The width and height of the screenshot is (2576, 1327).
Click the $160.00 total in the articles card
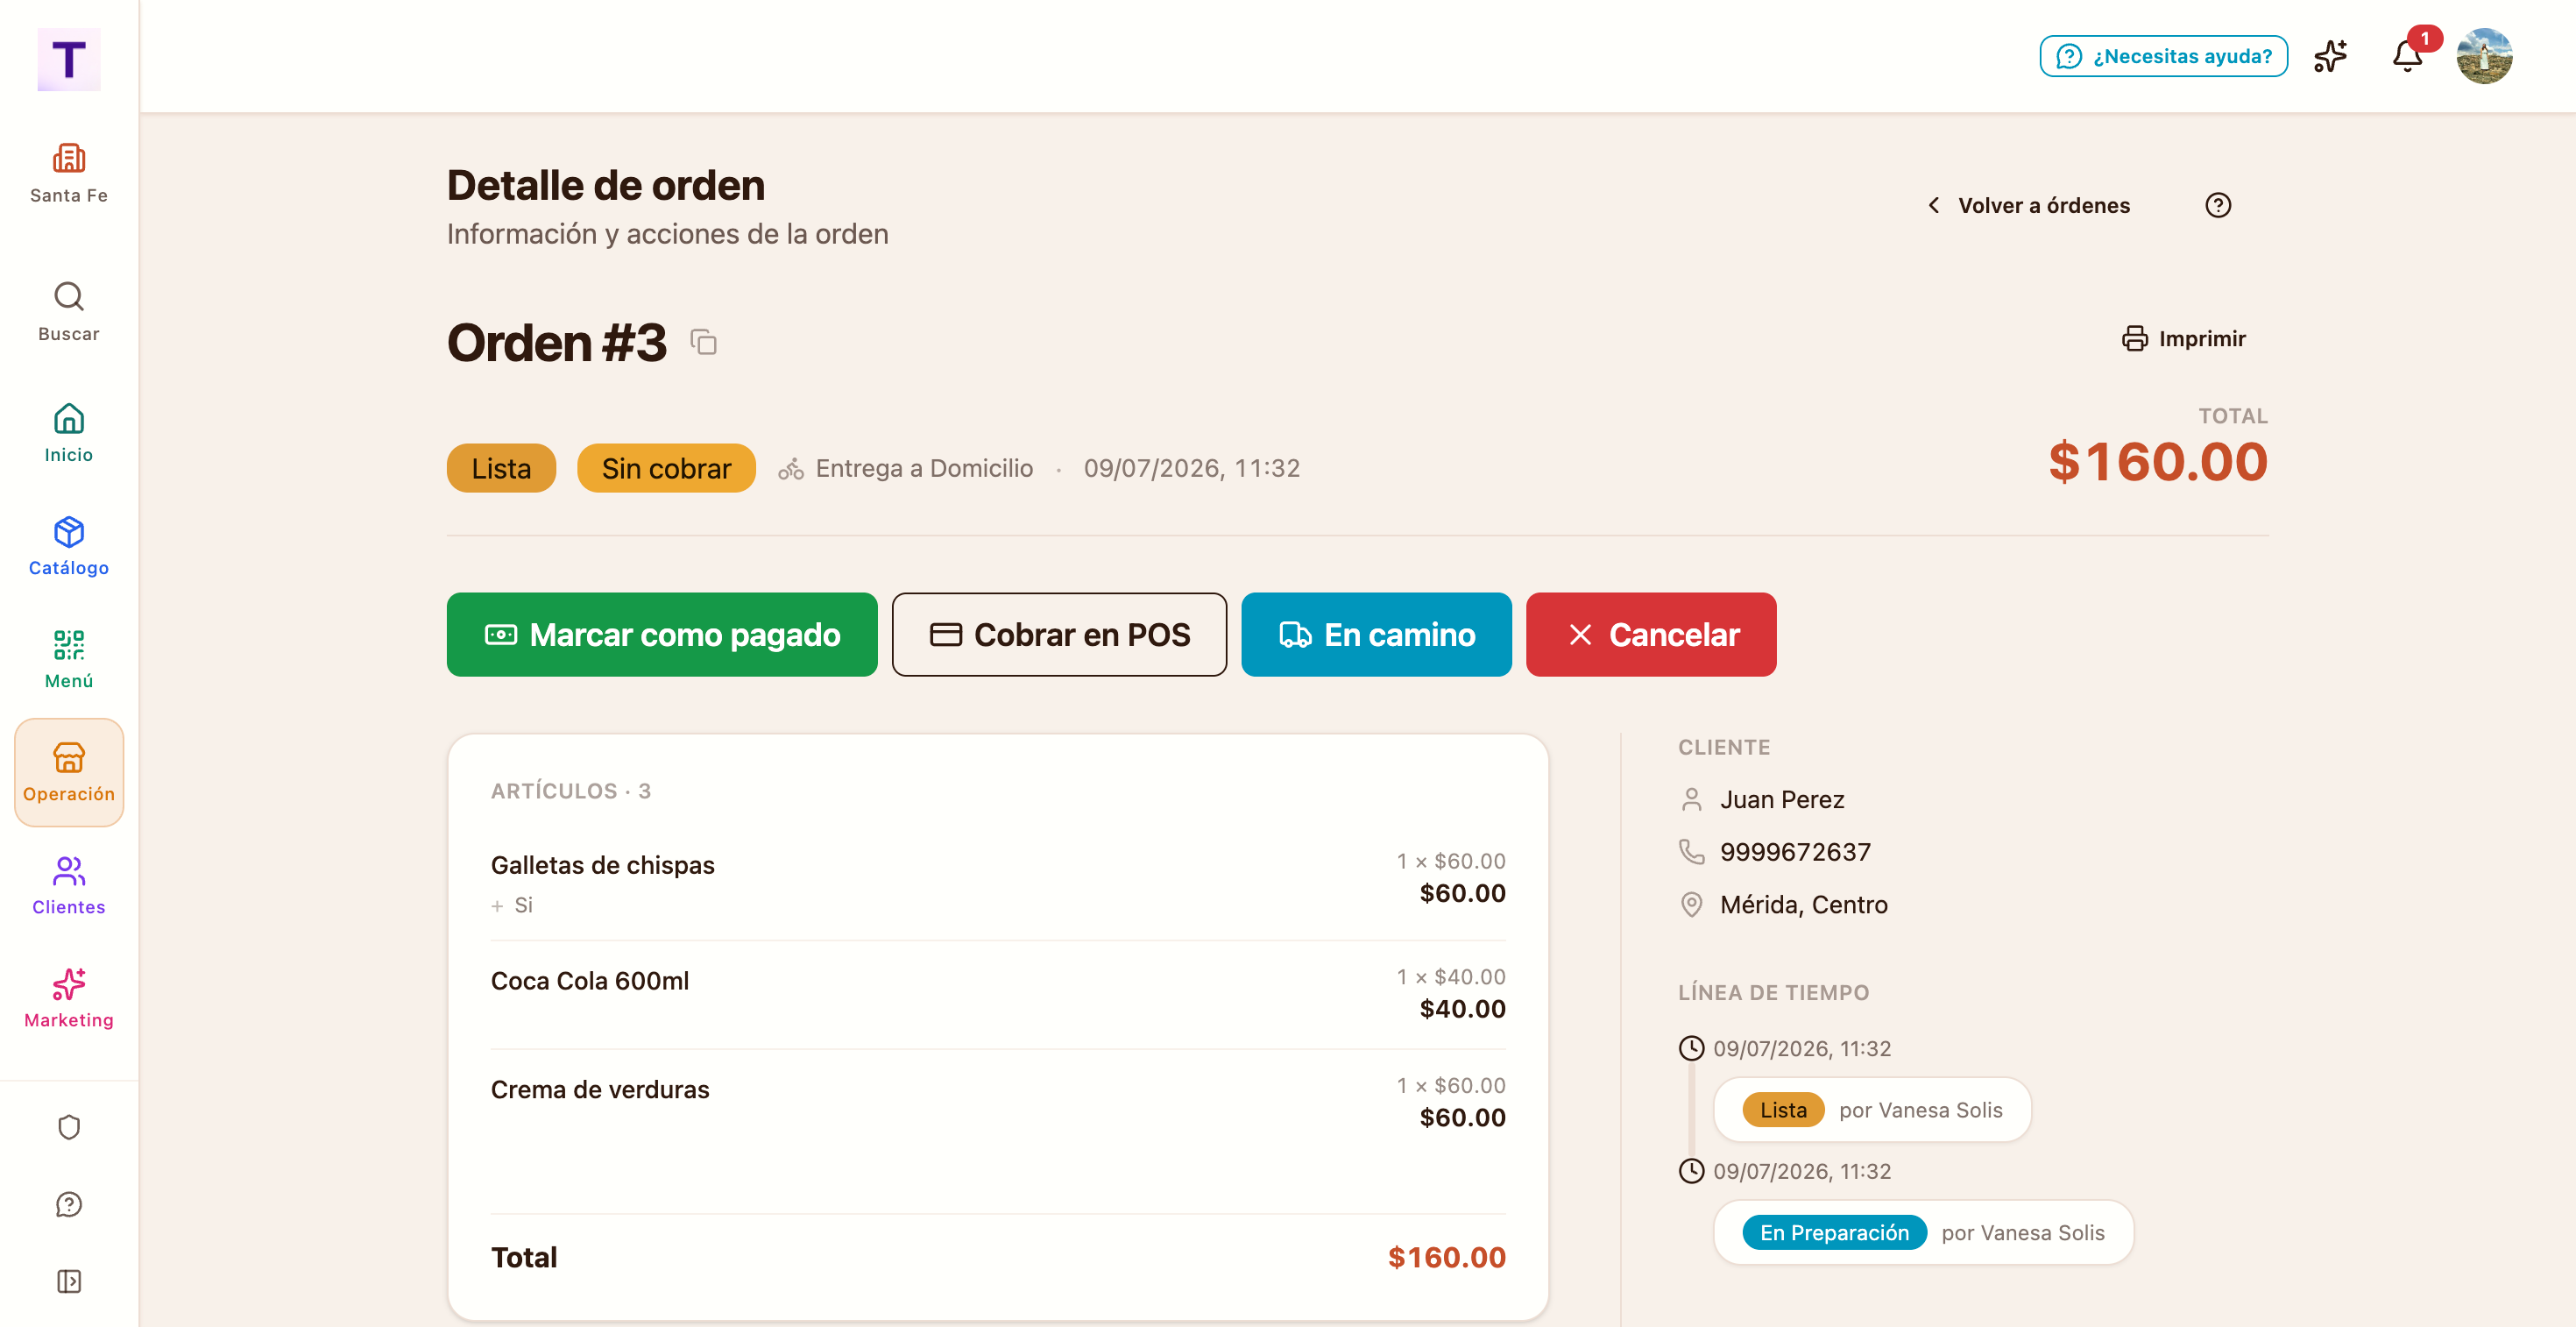point(1446,1258)
